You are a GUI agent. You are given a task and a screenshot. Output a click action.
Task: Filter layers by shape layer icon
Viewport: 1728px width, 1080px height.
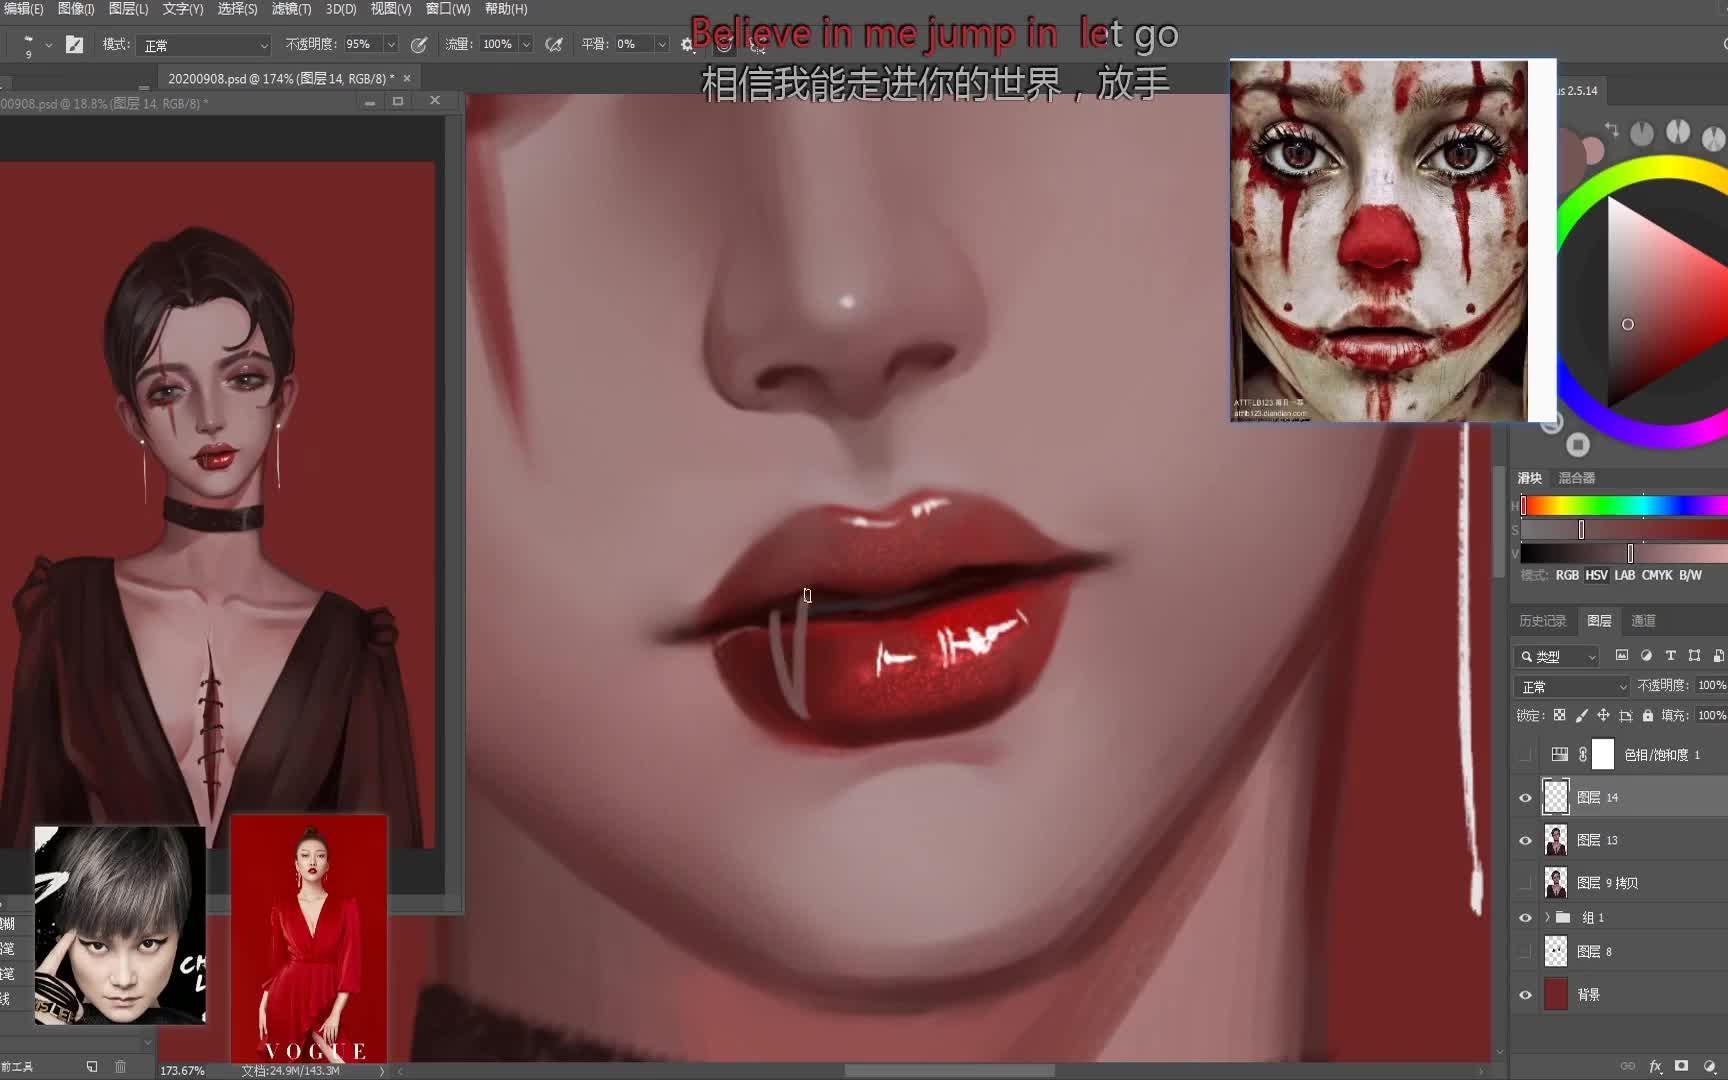(1694, 656)
